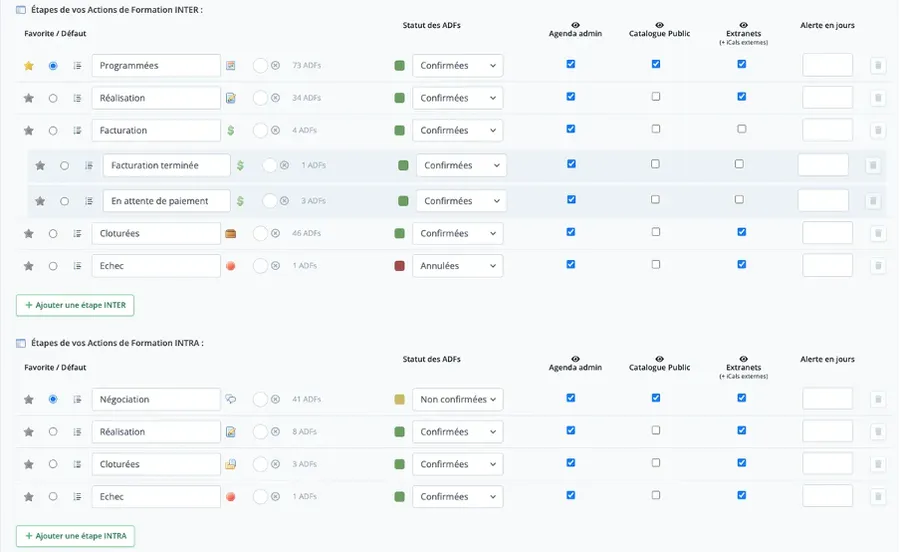Open the Non confirmées dropdown for Négociation
900x552 pixels.
tap(458, 400)
